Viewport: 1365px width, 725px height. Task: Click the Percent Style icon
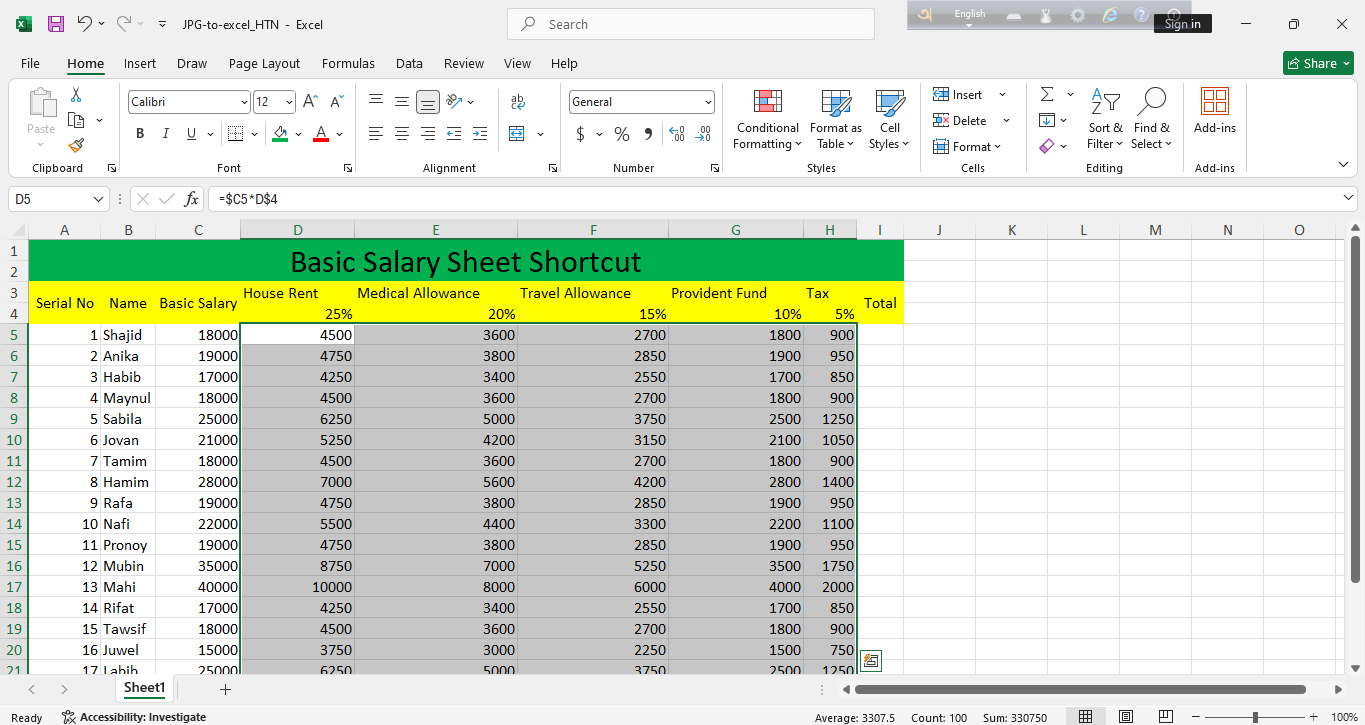pos(621,134)
